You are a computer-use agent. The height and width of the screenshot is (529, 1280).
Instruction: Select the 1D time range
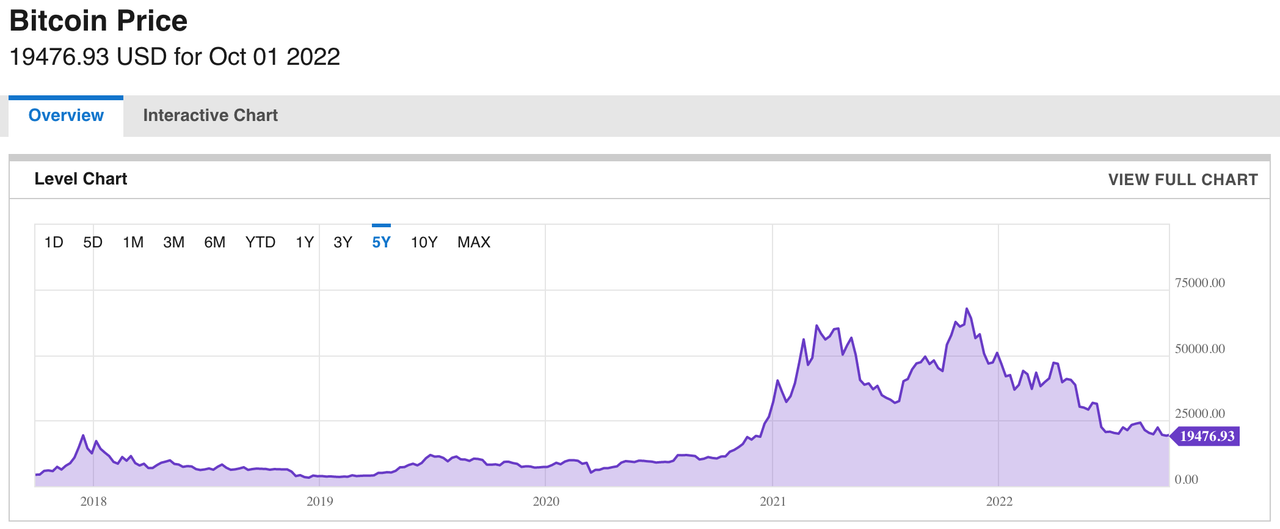click(54, 242)
